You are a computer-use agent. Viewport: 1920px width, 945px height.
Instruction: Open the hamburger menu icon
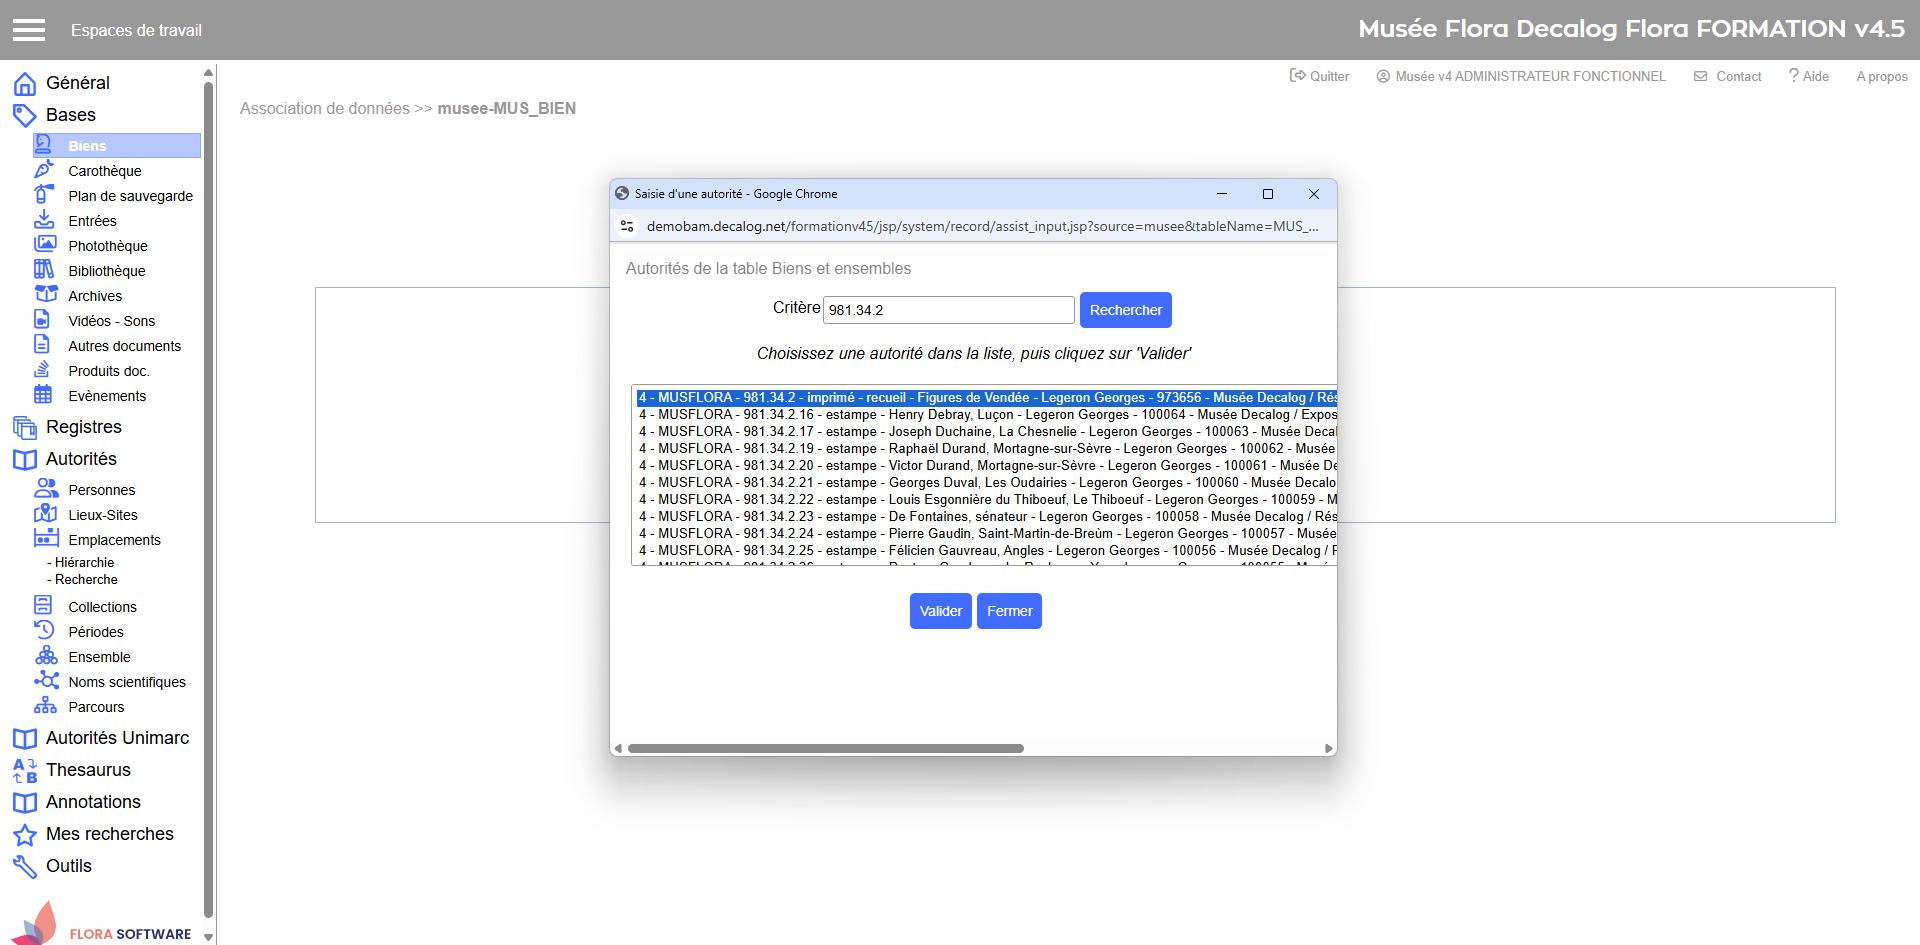click(x=29, y=30)
